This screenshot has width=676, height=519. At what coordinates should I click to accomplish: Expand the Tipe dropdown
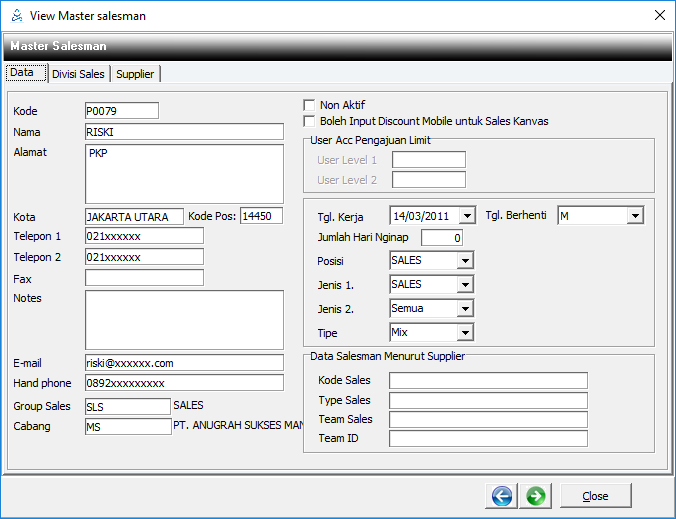[465, 332]
